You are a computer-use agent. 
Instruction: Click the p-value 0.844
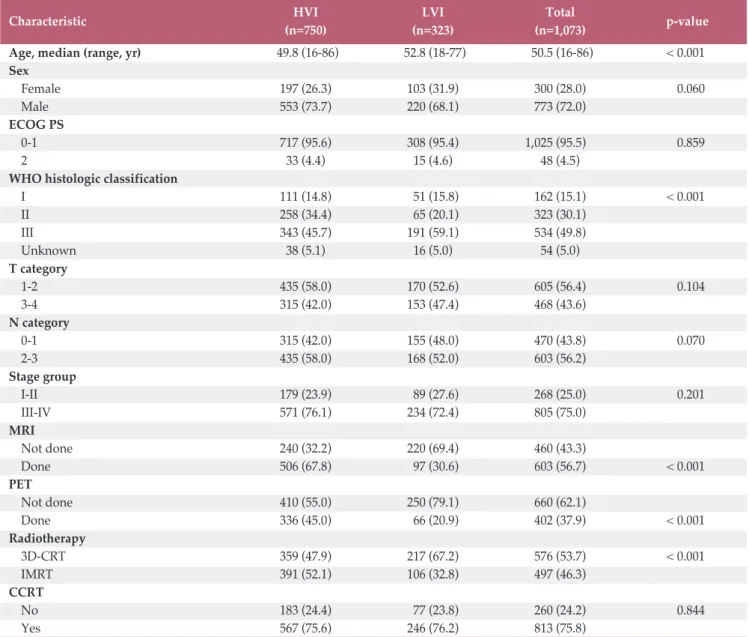point(691,610)
